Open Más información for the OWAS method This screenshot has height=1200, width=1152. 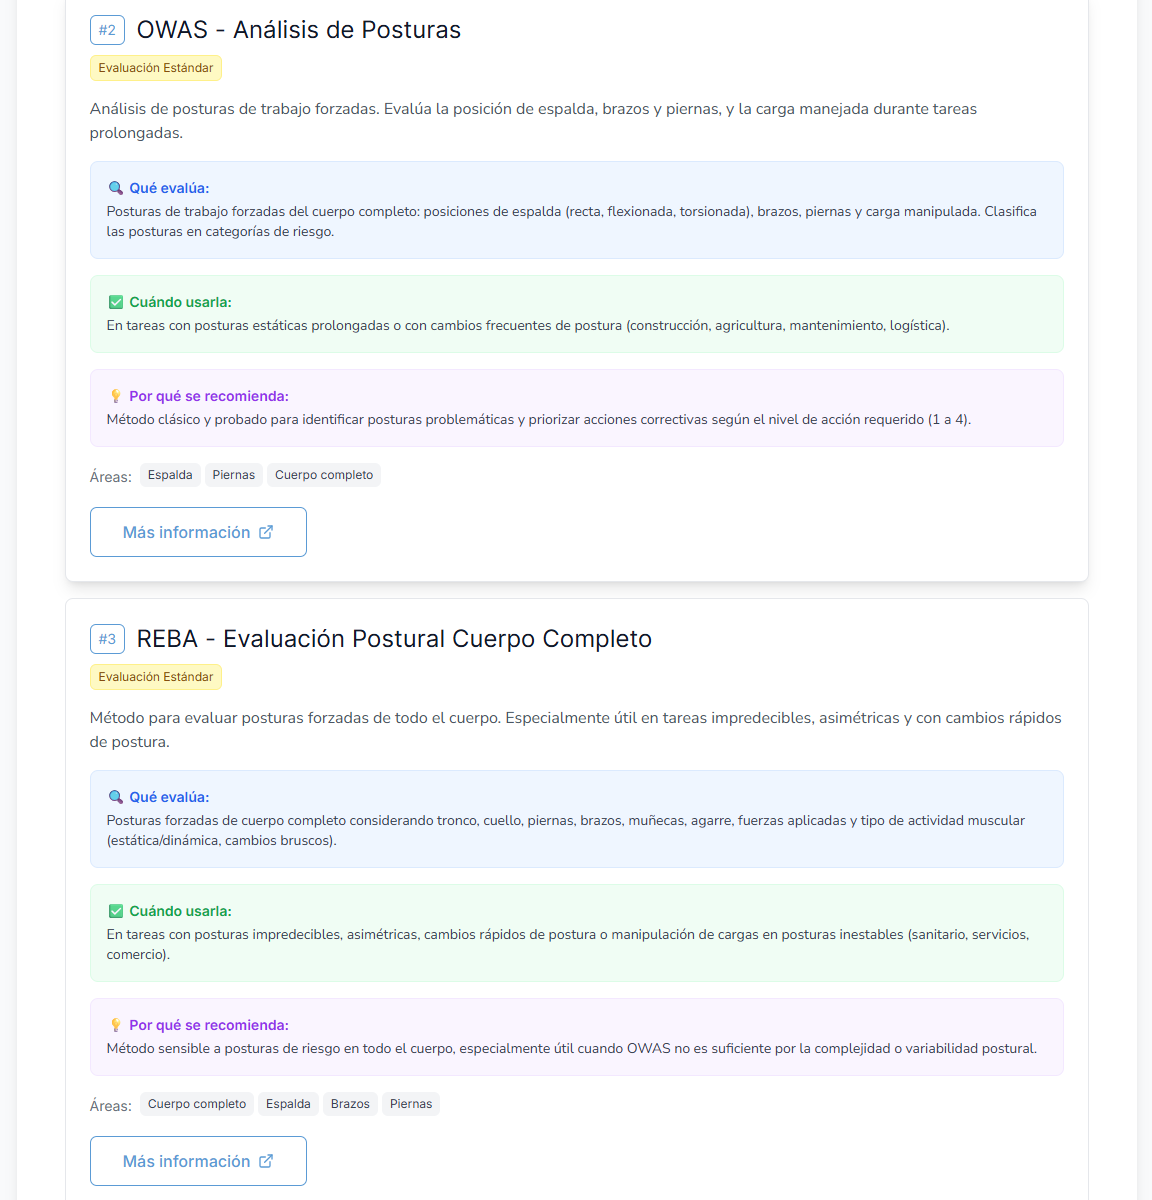click(198, 532)
